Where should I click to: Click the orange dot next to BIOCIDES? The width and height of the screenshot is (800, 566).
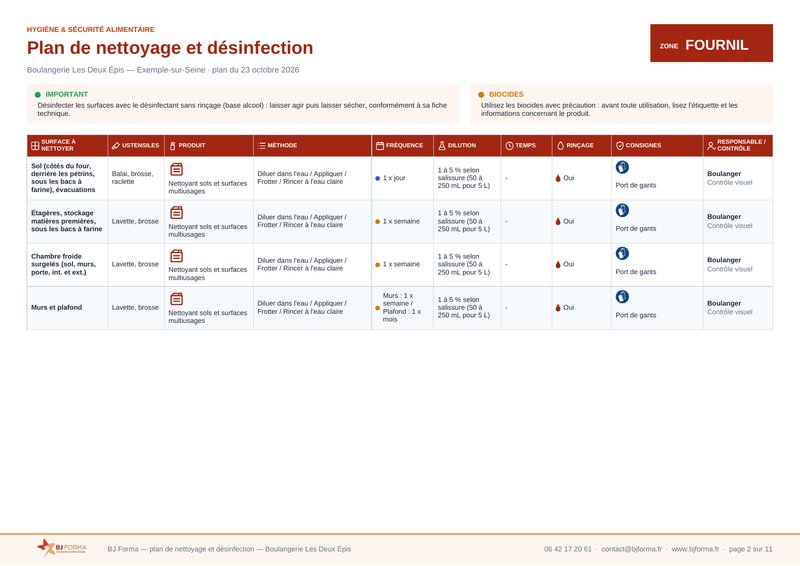(x=481, y=94)
